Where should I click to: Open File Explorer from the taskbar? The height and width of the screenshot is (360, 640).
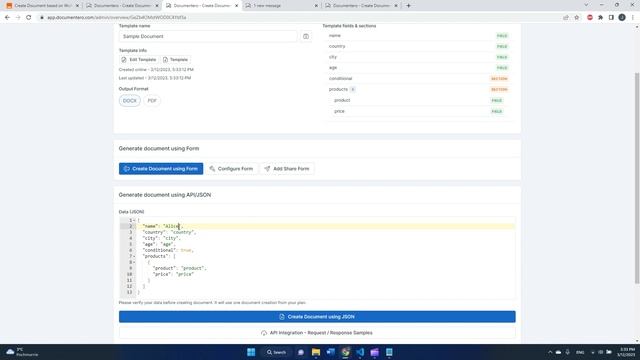[316, 352]
